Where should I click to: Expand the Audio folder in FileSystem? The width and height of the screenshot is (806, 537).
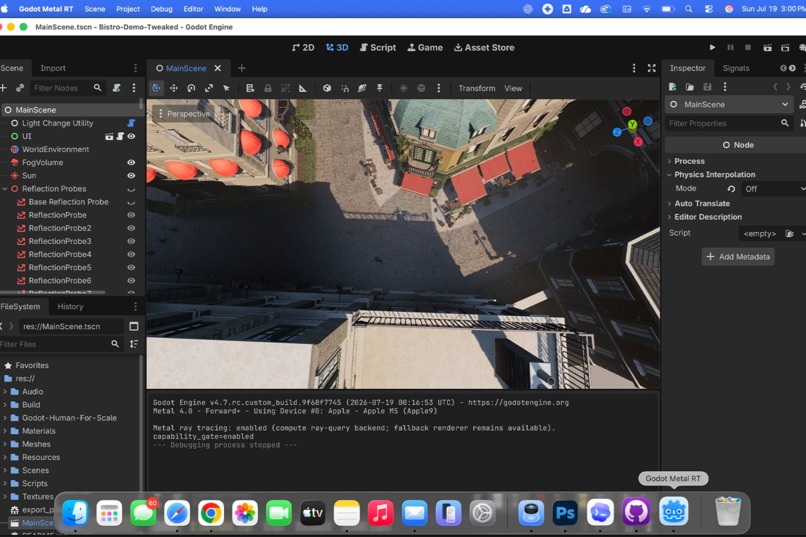coord(5,392)
